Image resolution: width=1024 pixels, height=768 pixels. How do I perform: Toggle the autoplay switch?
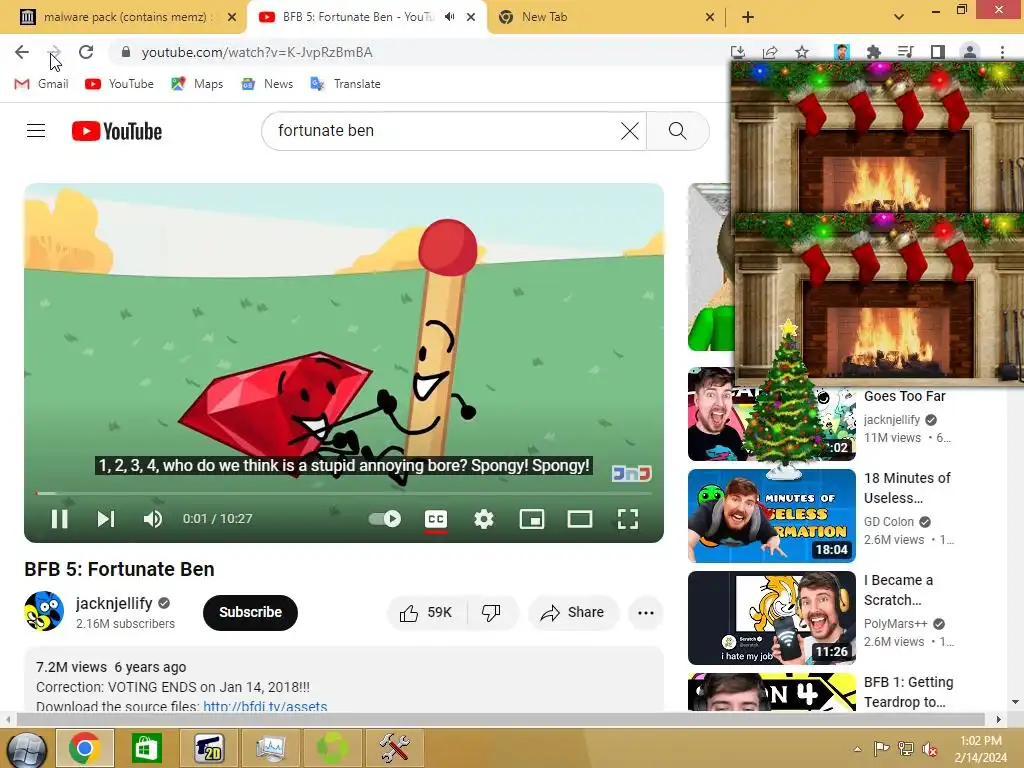[385, 519]
